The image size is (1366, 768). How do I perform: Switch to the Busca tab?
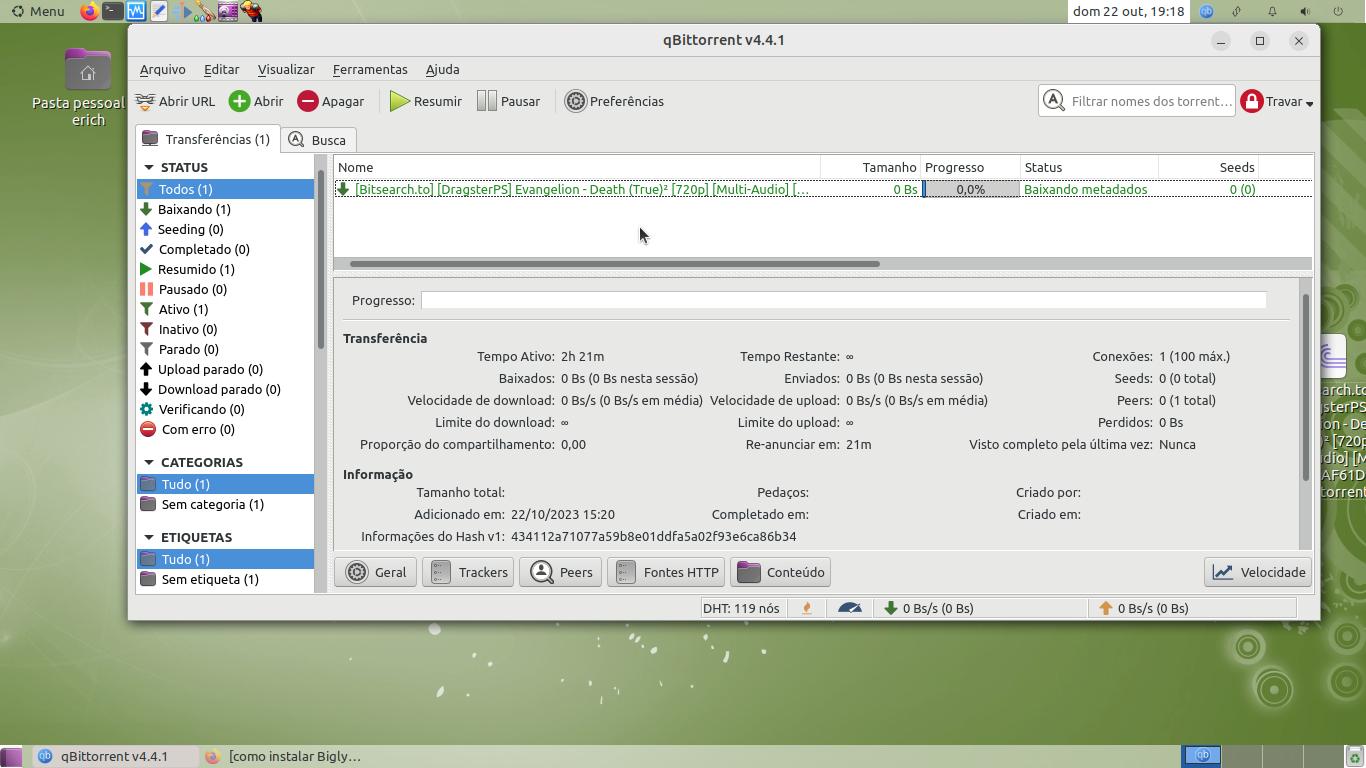click(x=318, y=140)
